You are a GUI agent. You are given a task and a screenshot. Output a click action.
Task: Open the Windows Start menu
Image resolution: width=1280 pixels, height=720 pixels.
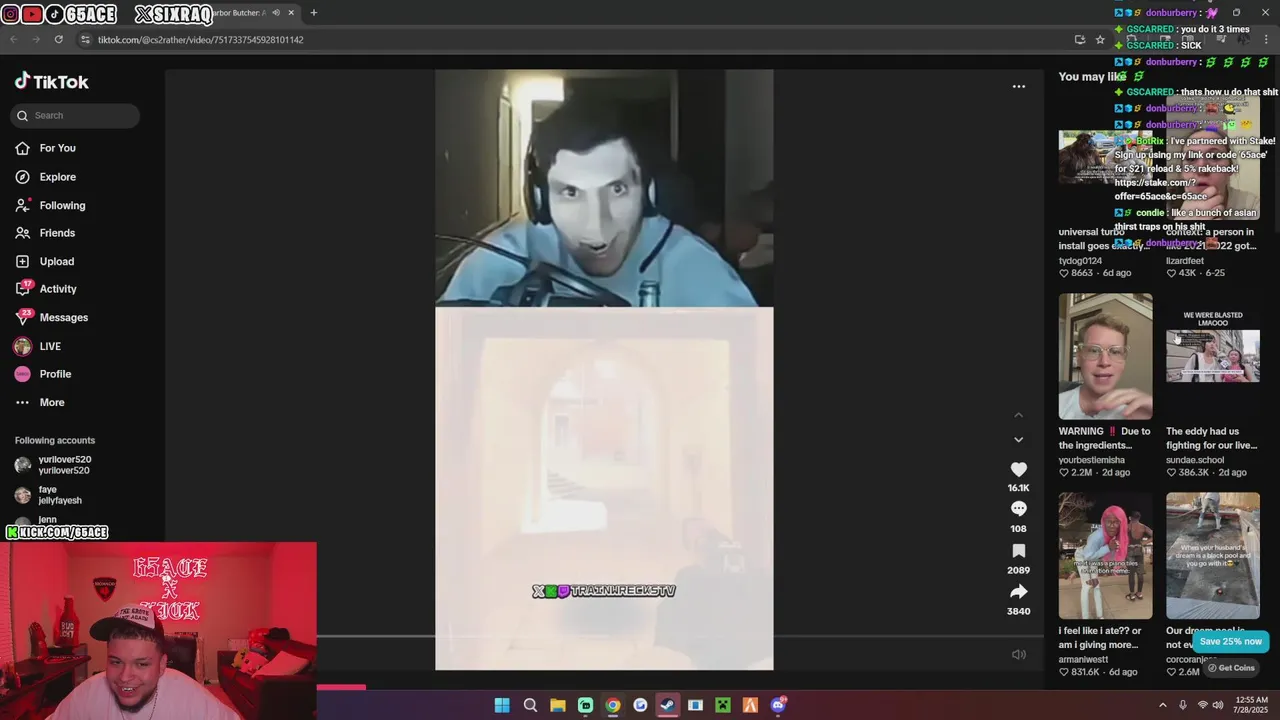point(502,705)
